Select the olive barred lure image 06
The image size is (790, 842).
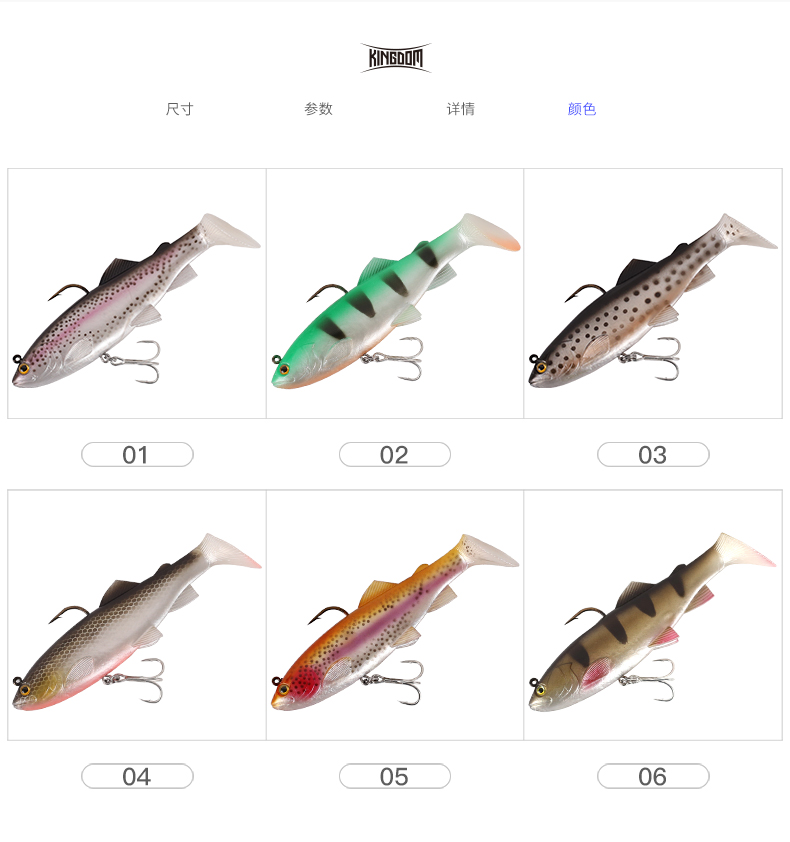[653, 615]
